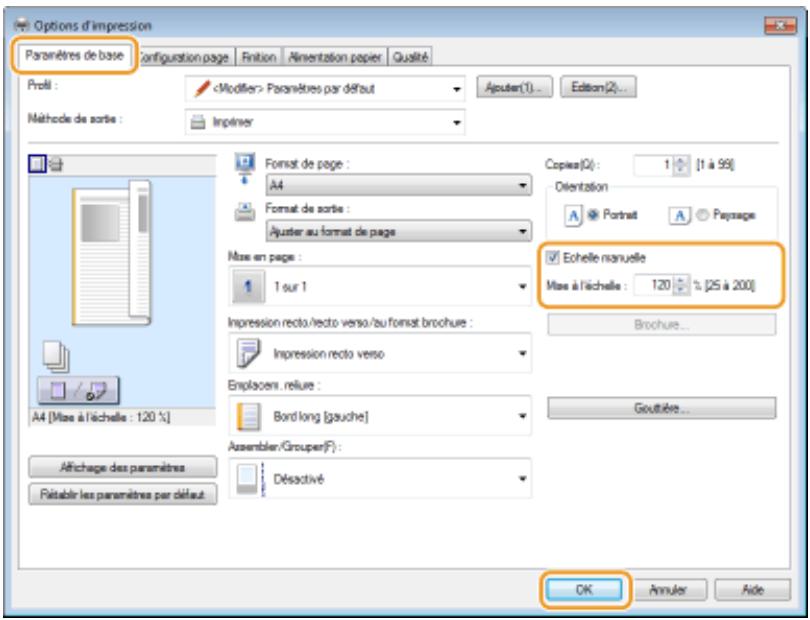Click the Copies number field

pyautogui.click(x=653, y=165)
